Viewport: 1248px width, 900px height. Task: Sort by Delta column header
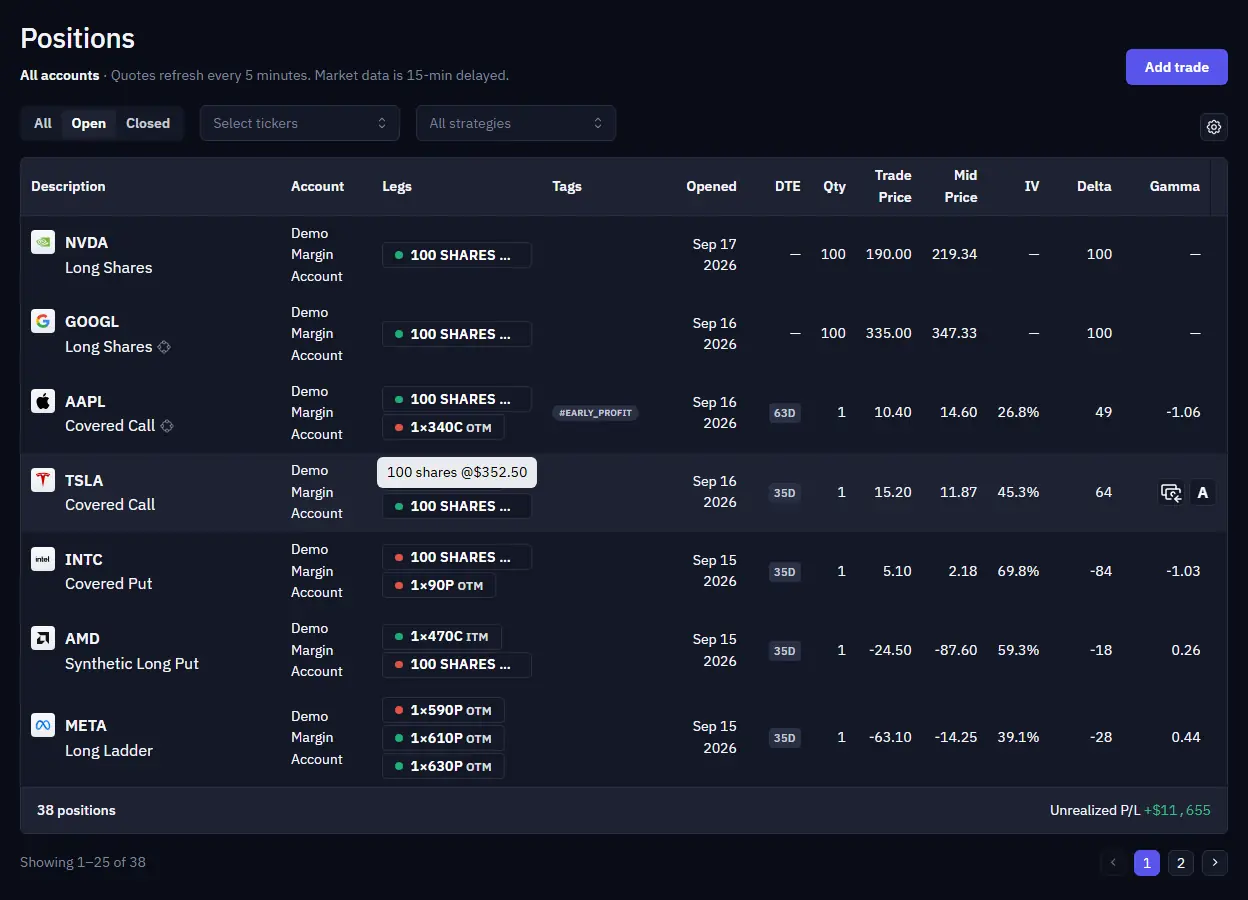(1094, 186)
